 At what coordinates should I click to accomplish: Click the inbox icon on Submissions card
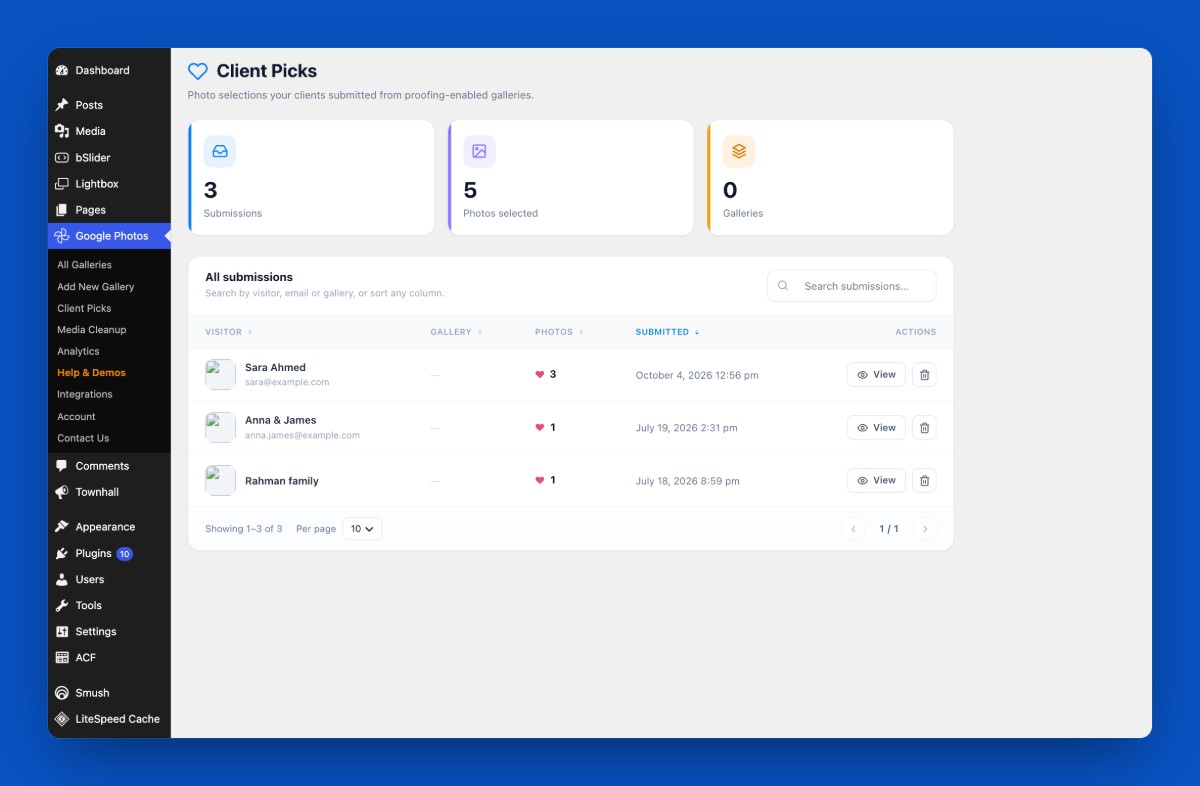220,151
